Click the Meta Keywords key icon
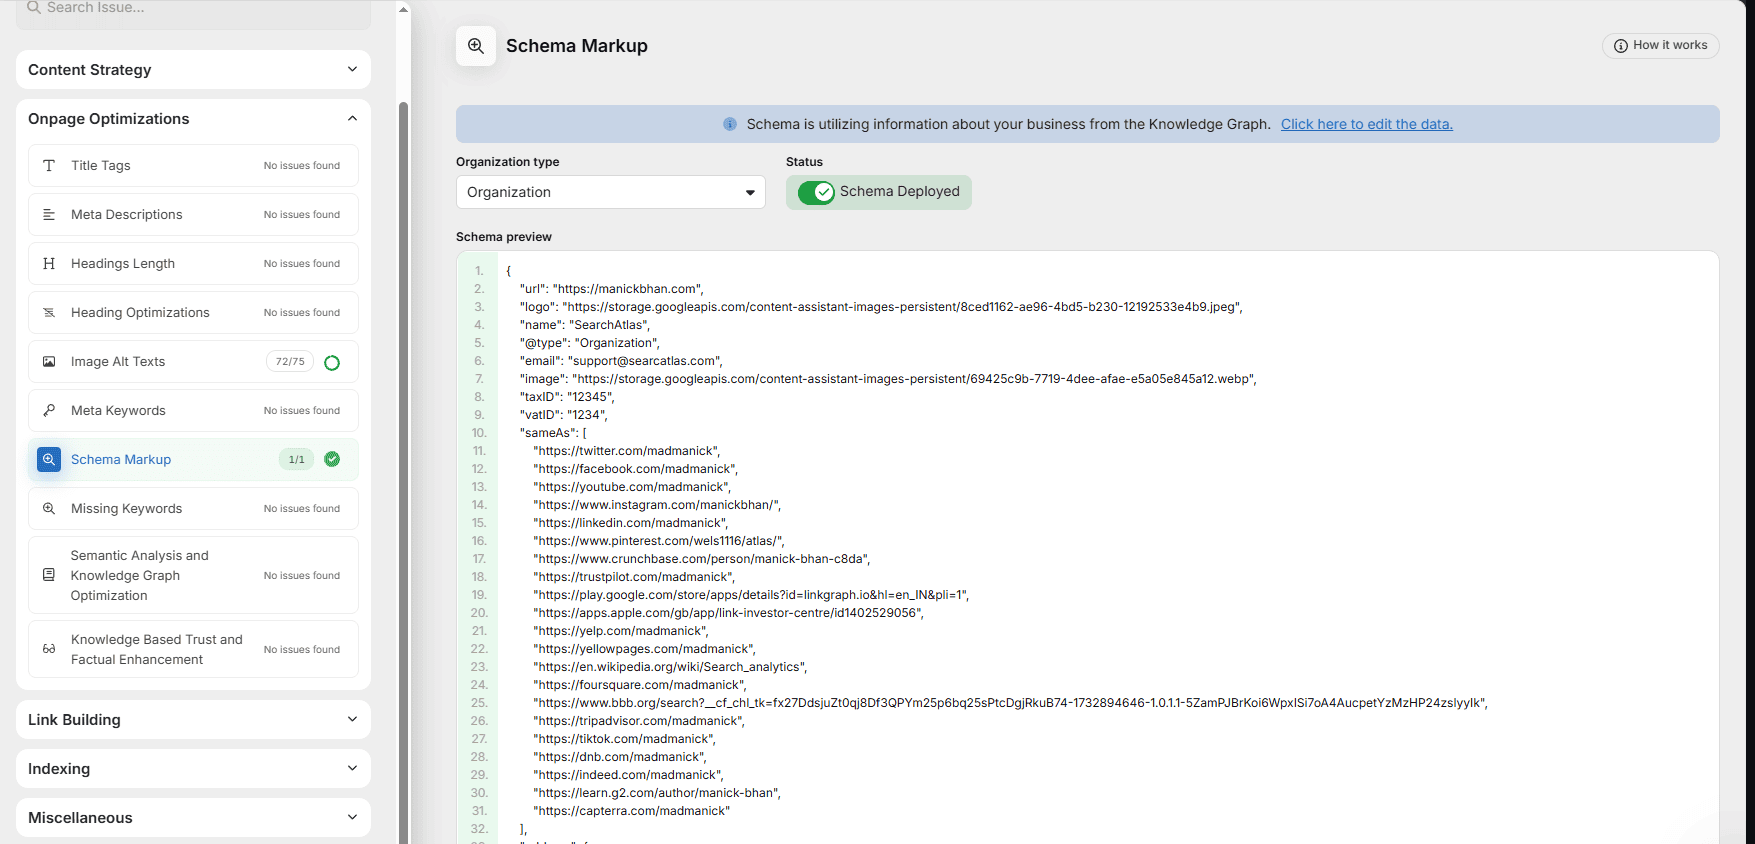The height and width of the screenshot is (844, 1755). [49, 411]
